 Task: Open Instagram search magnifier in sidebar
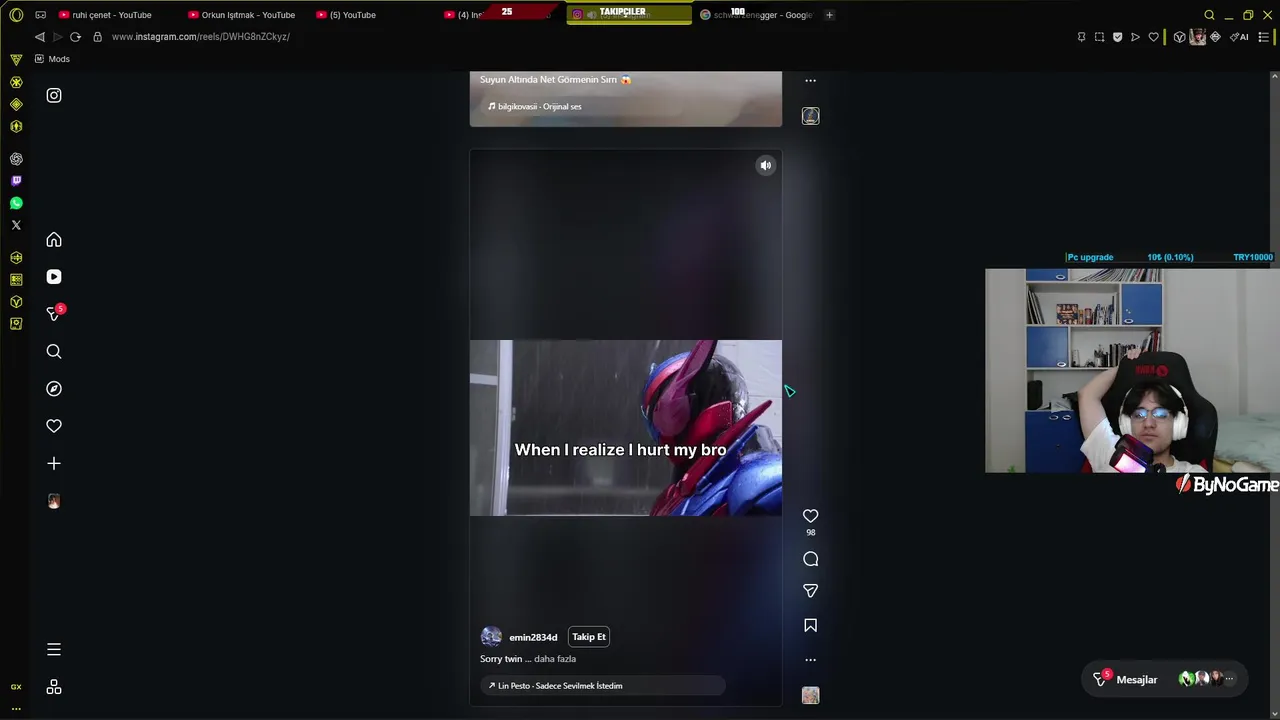(54, 351)
